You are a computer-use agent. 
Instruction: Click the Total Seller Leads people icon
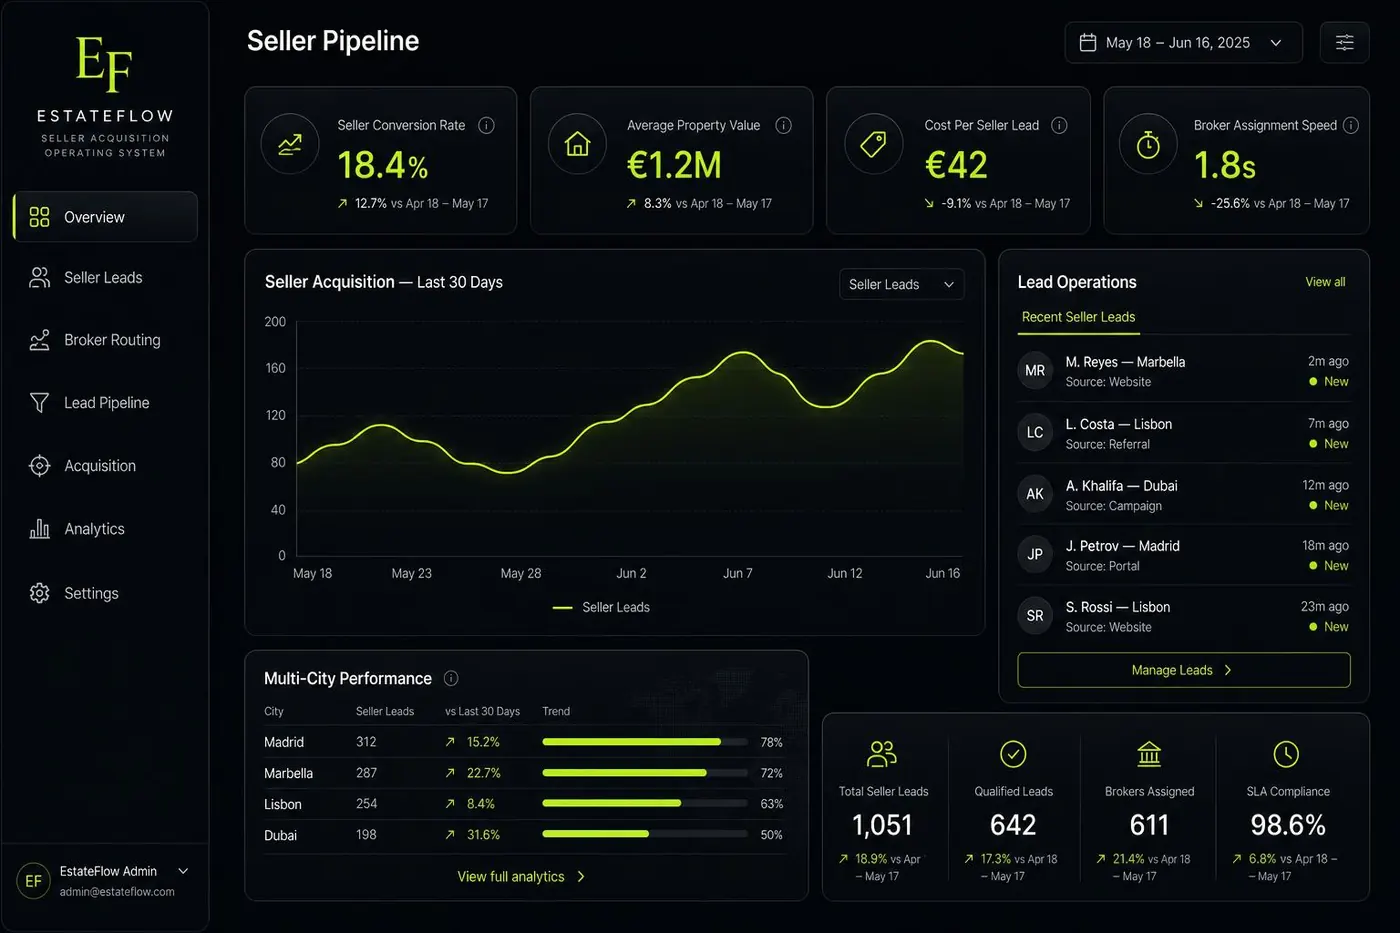pos(882,753)
